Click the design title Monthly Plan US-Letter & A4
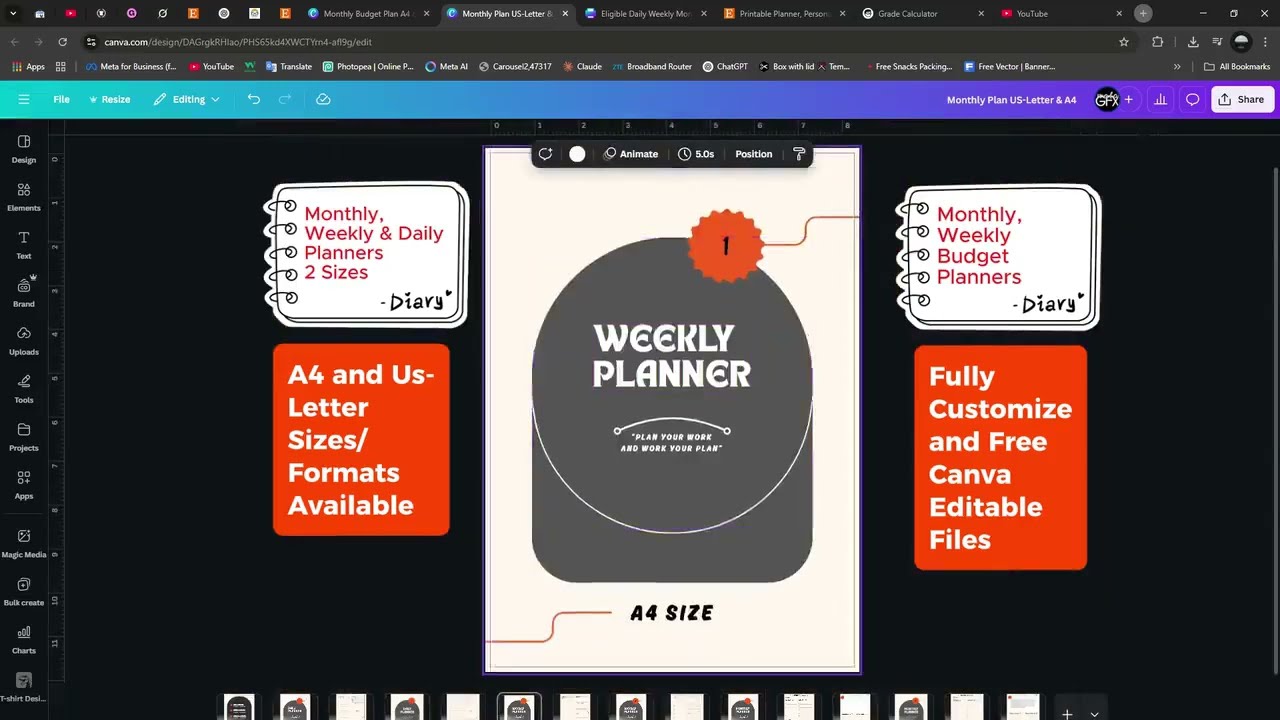1280x720 pixels. (1011, 99)
